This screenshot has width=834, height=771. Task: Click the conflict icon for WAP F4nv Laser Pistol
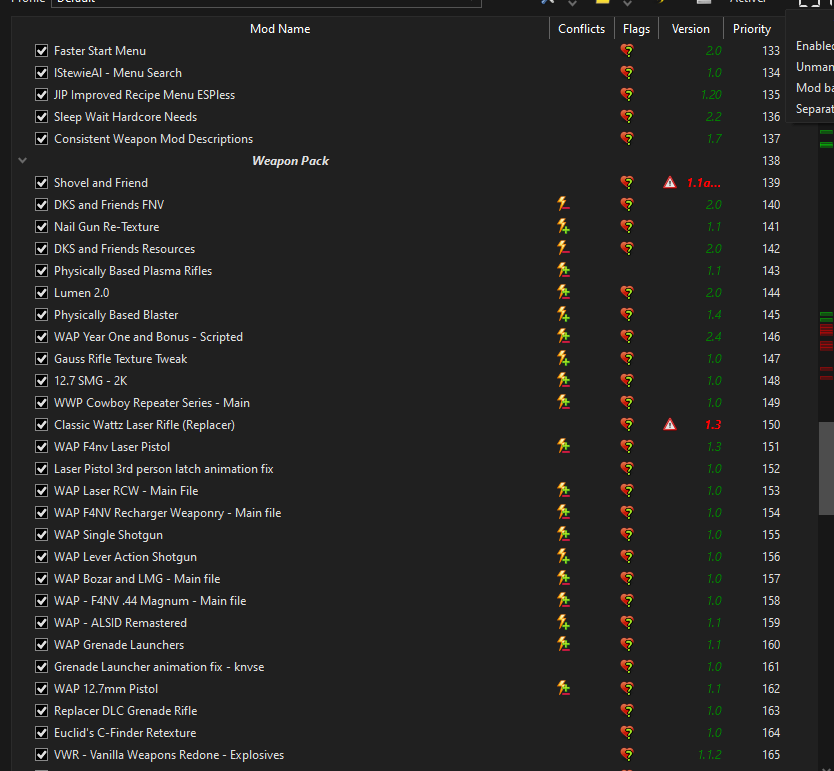click(x=563, y=447)
